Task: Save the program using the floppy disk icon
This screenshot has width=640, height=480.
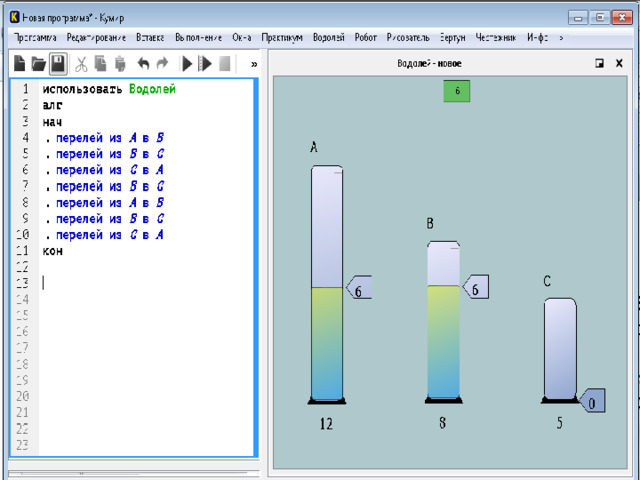Action: [x=59, y=64]
